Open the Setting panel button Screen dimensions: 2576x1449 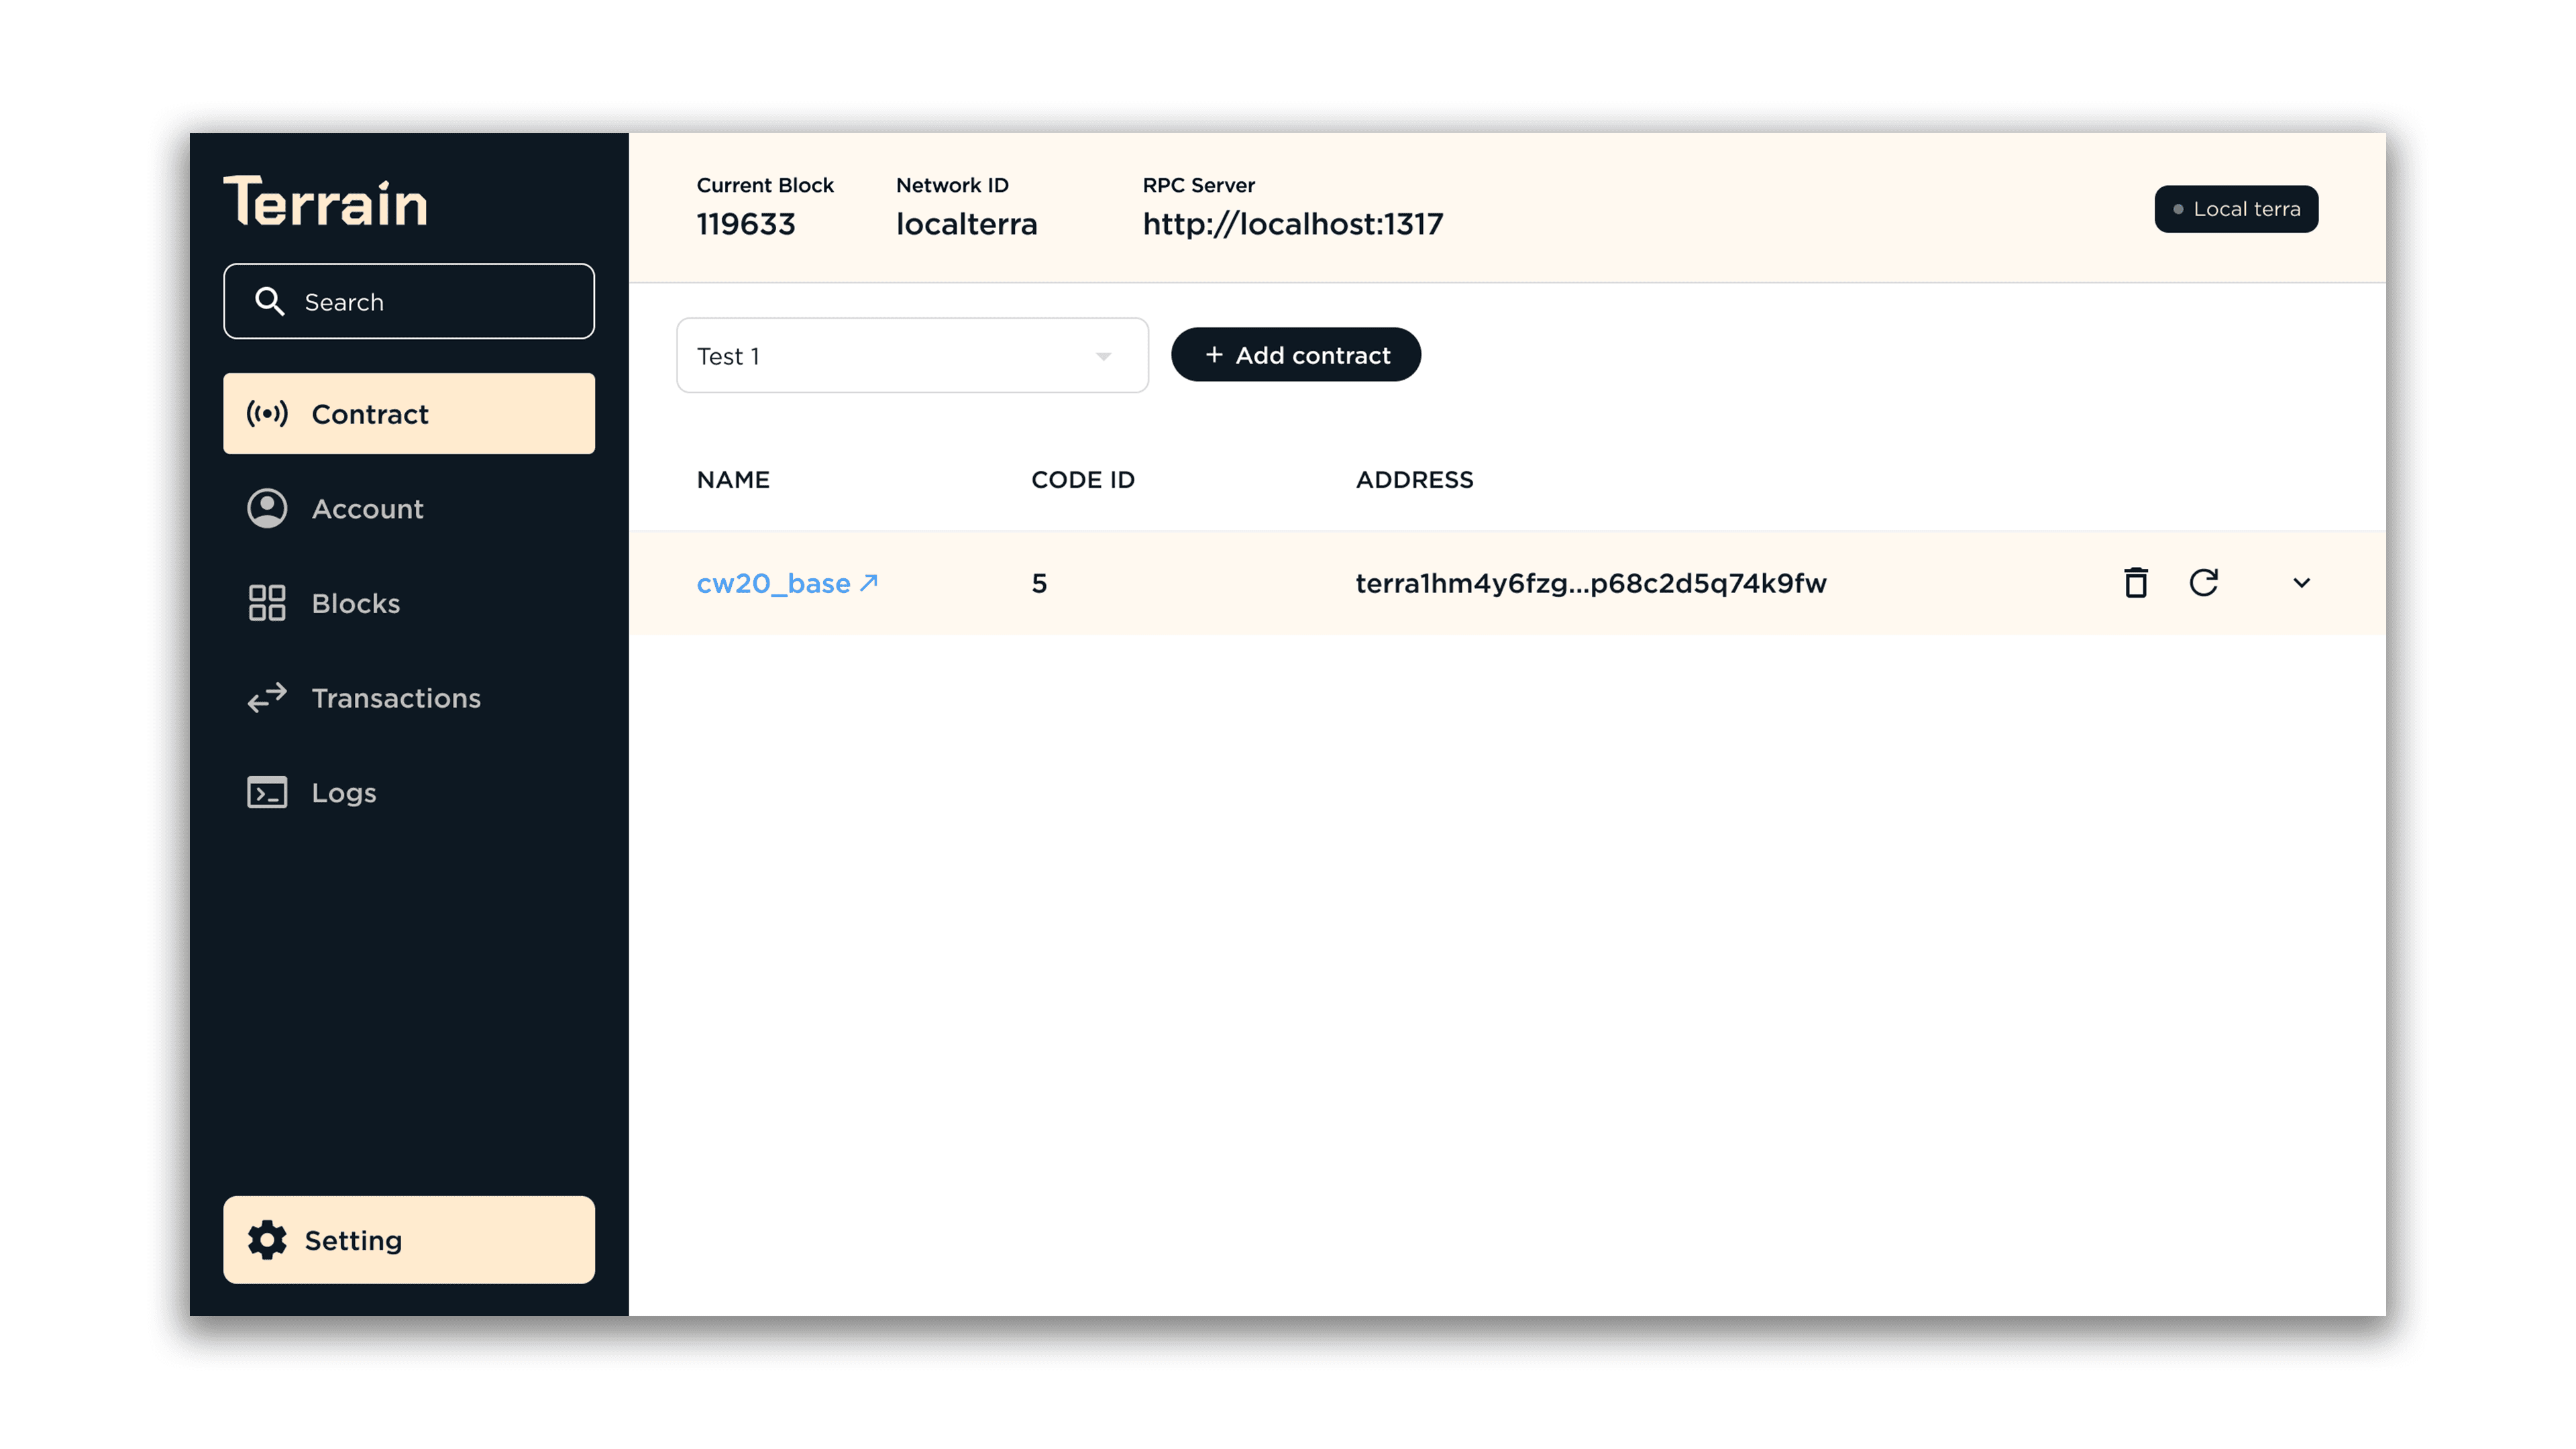408,1239
